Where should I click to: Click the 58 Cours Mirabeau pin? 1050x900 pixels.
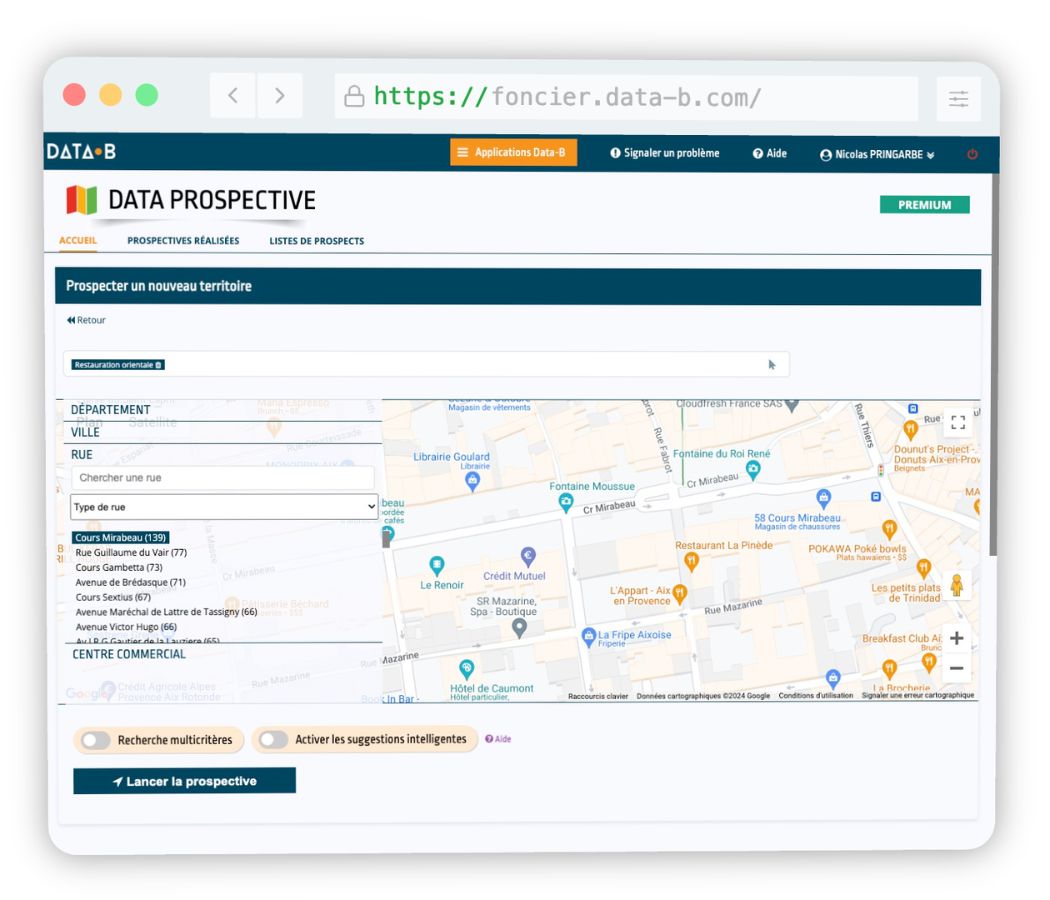point(824,498)
